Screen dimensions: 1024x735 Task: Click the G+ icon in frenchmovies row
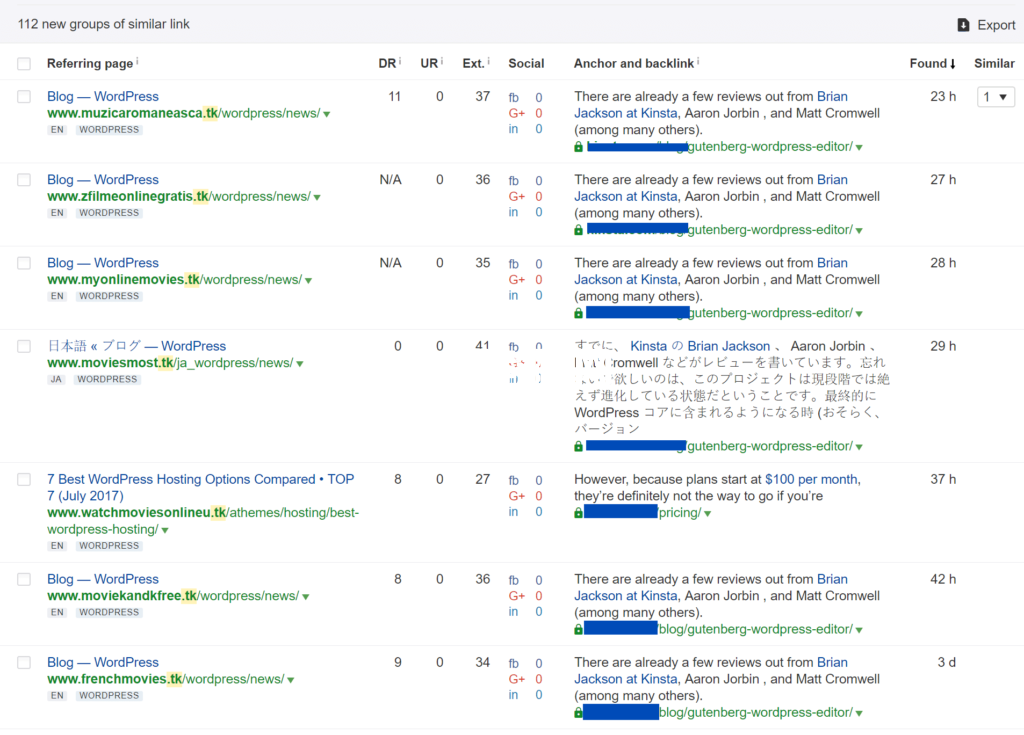(x=517, y=679)
